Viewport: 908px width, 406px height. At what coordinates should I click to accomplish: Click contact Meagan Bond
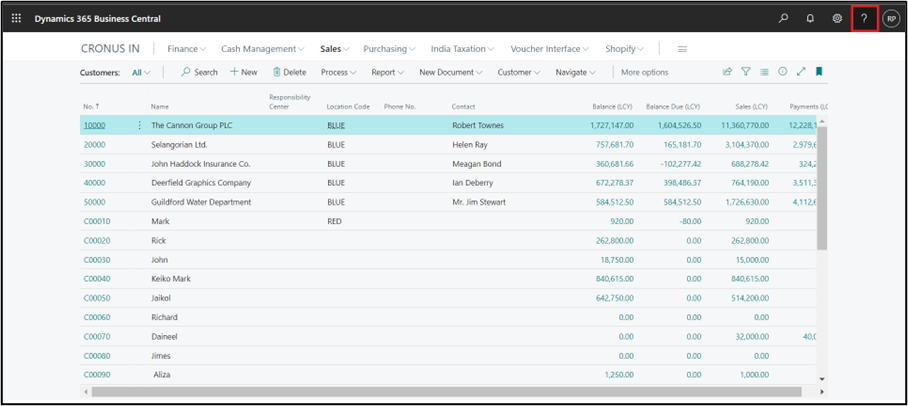pyautogui.click(x=477, y=164)
